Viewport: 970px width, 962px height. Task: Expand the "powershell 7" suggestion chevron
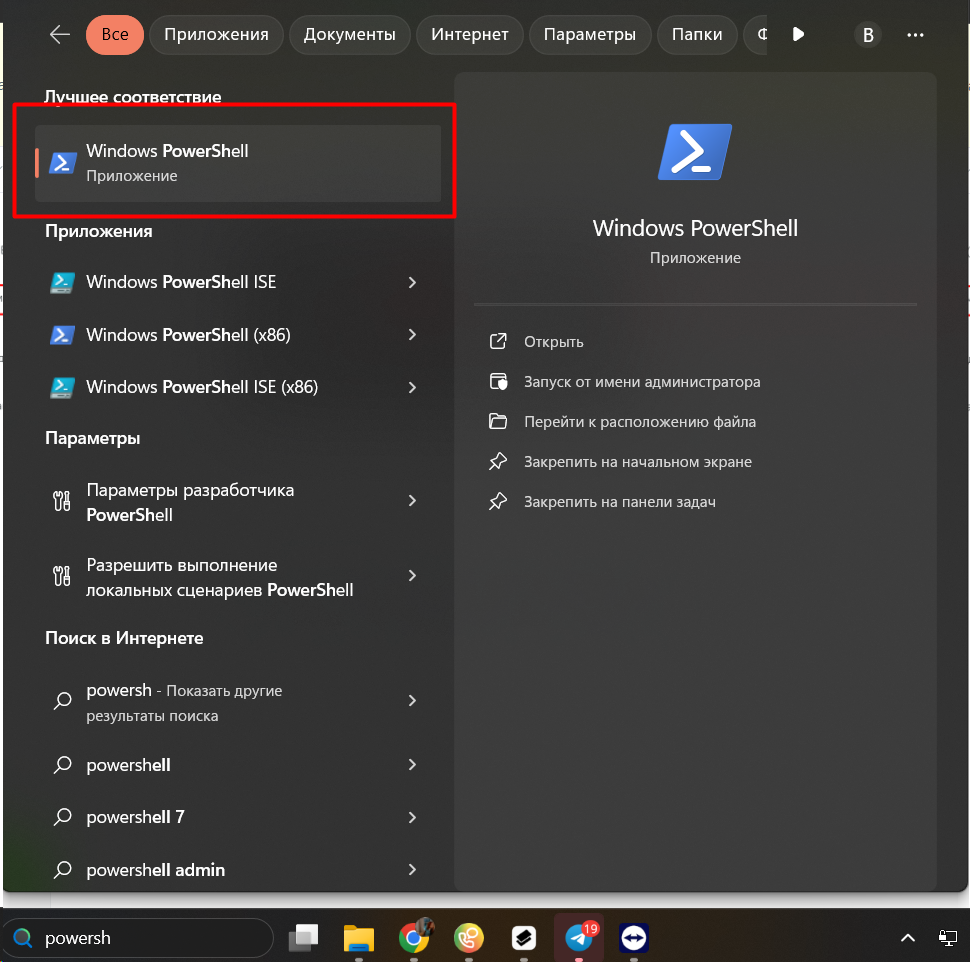412,817
